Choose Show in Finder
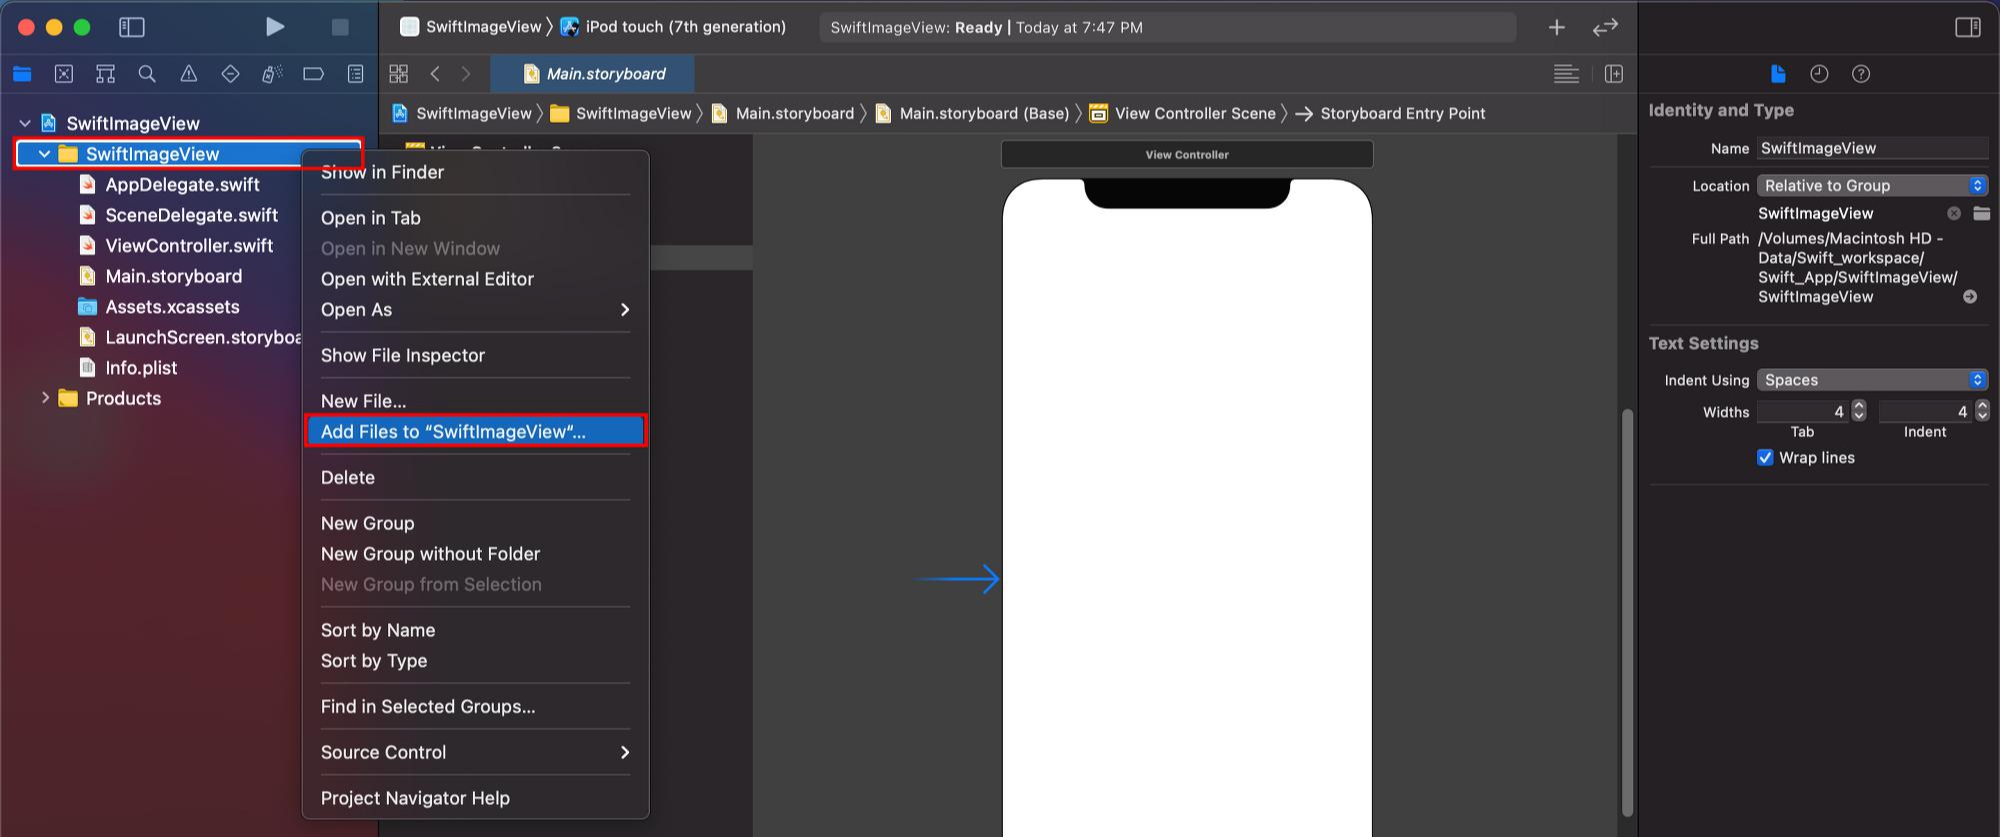The image size is (2000, 837). click(475, 172)
